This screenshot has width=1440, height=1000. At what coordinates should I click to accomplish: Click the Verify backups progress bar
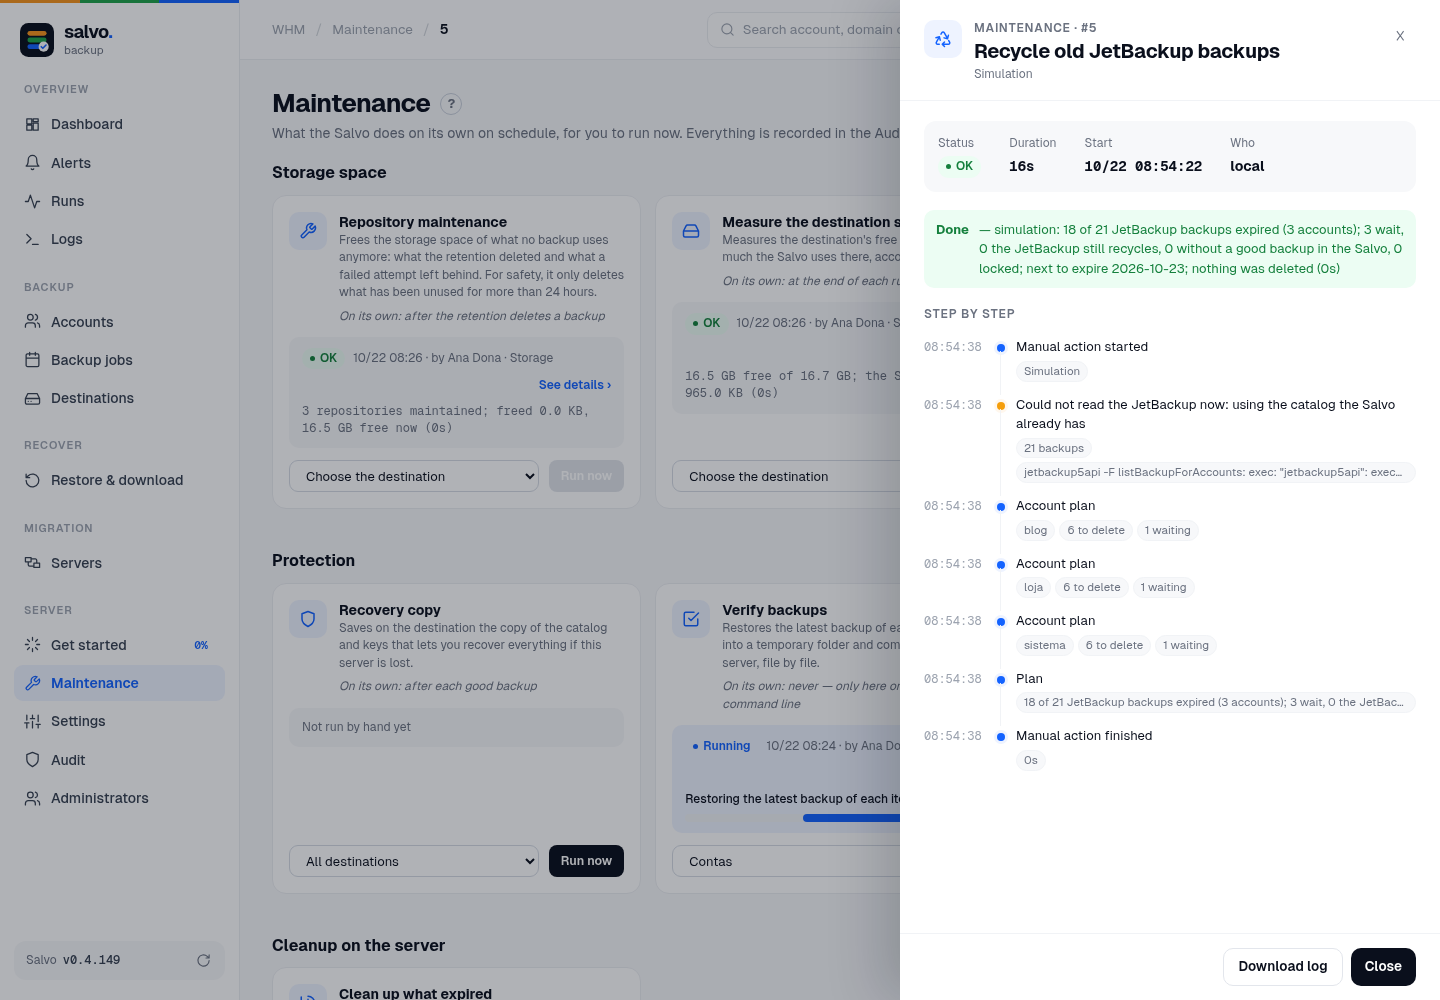coord(851,818)
